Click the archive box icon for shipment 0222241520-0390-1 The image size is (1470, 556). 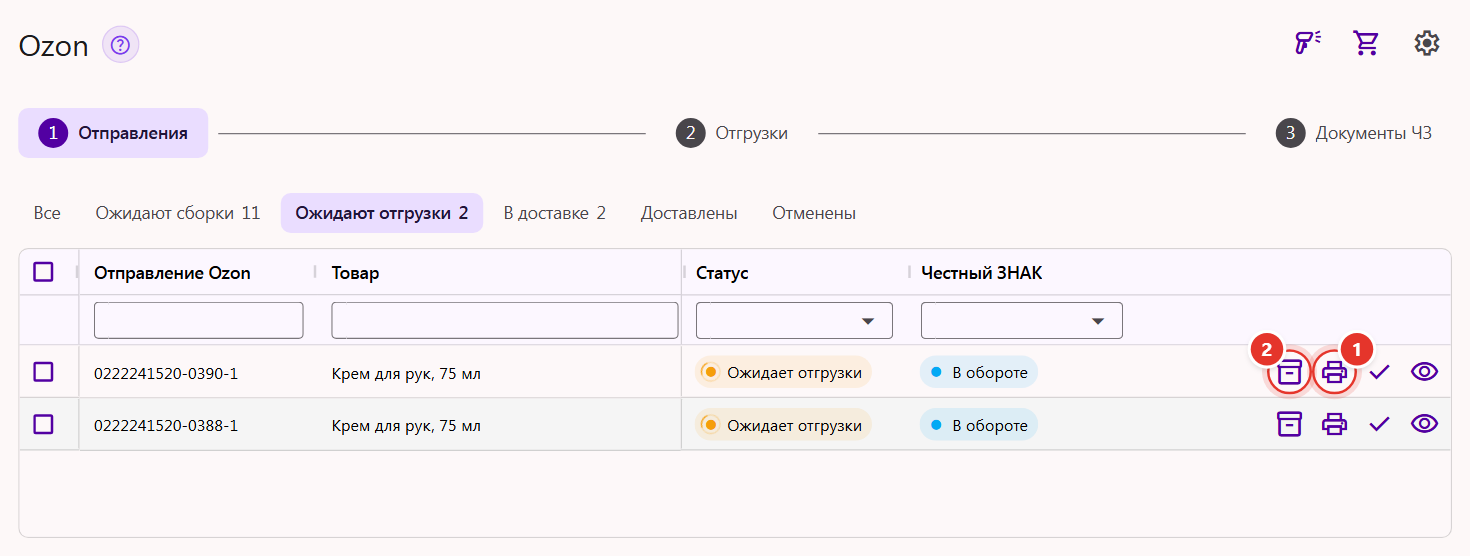(1290, 372)
